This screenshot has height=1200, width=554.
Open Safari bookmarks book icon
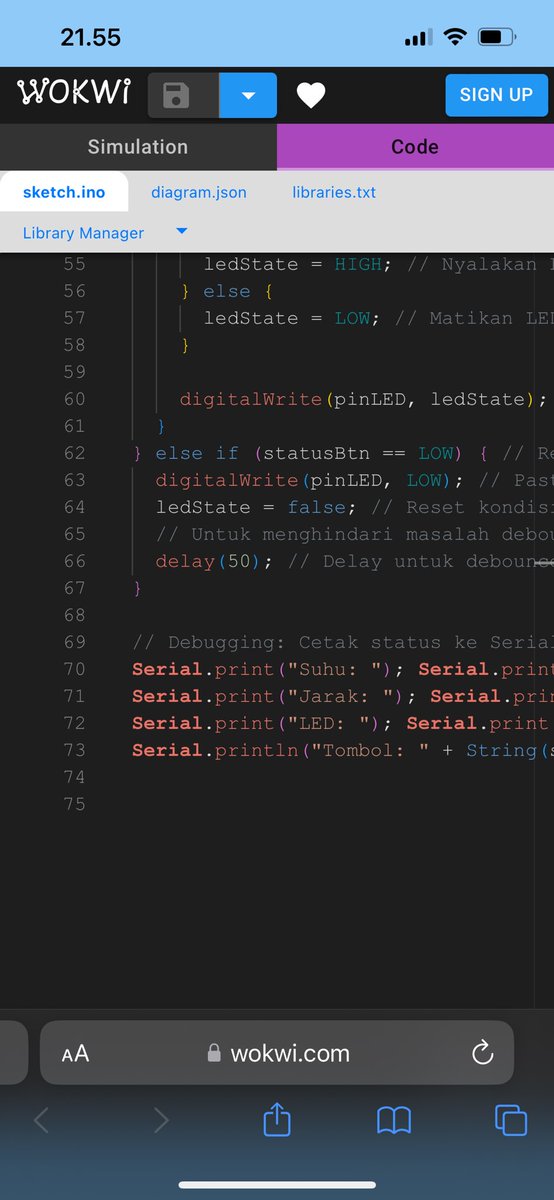[394, 1121]
